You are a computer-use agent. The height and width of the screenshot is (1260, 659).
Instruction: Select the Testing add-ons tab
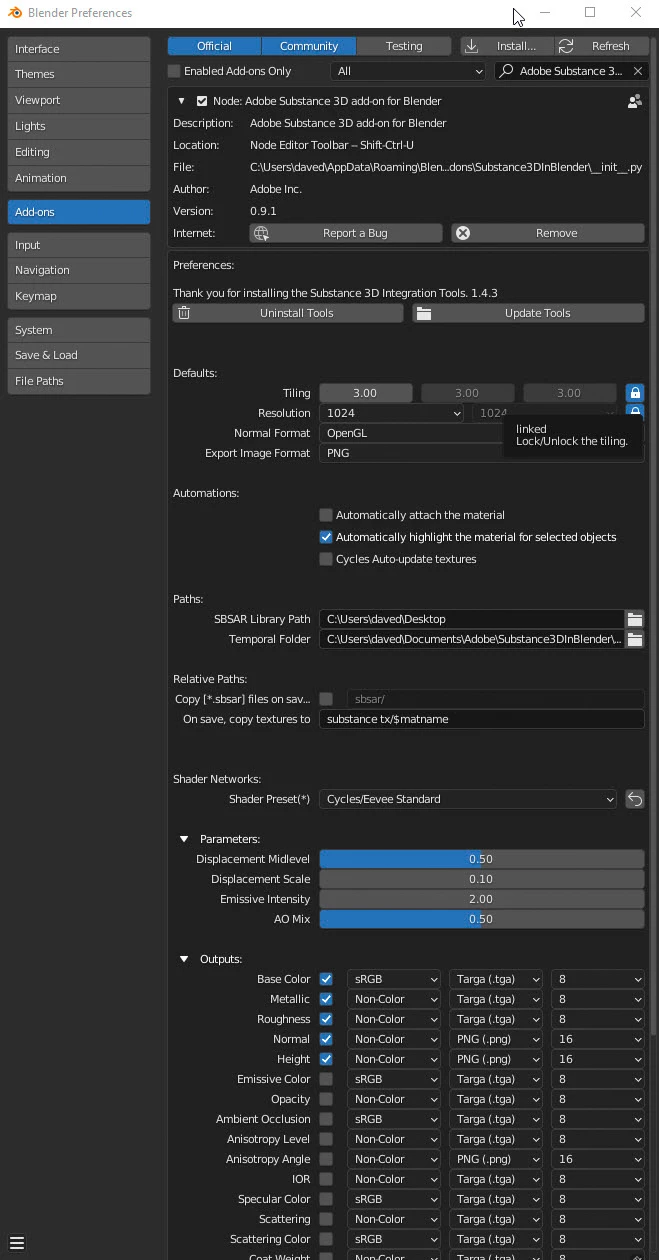(x=404, y=46)
